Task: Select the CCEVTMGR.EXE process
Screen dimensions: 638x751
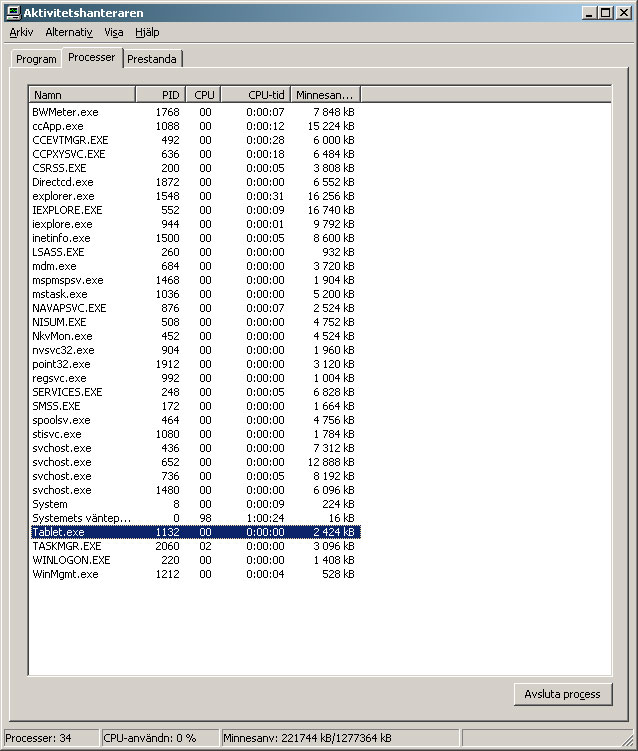Action: pyautogui.click(x=195, y=140)
